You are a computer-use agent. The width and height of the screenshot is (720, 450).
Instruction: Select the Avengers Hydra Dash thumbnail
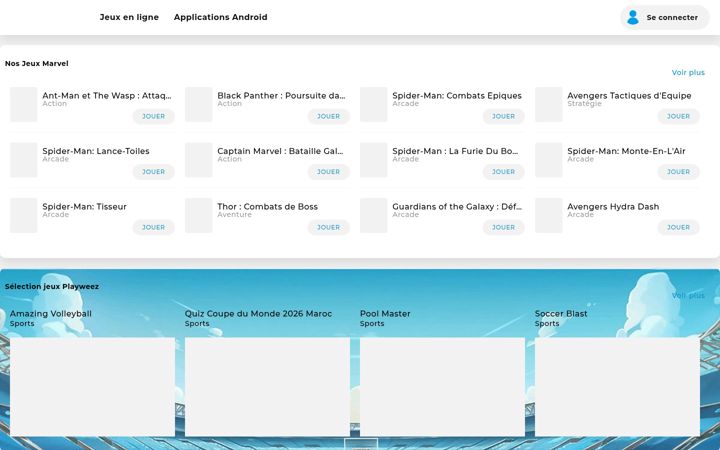(x=548, y=215)
